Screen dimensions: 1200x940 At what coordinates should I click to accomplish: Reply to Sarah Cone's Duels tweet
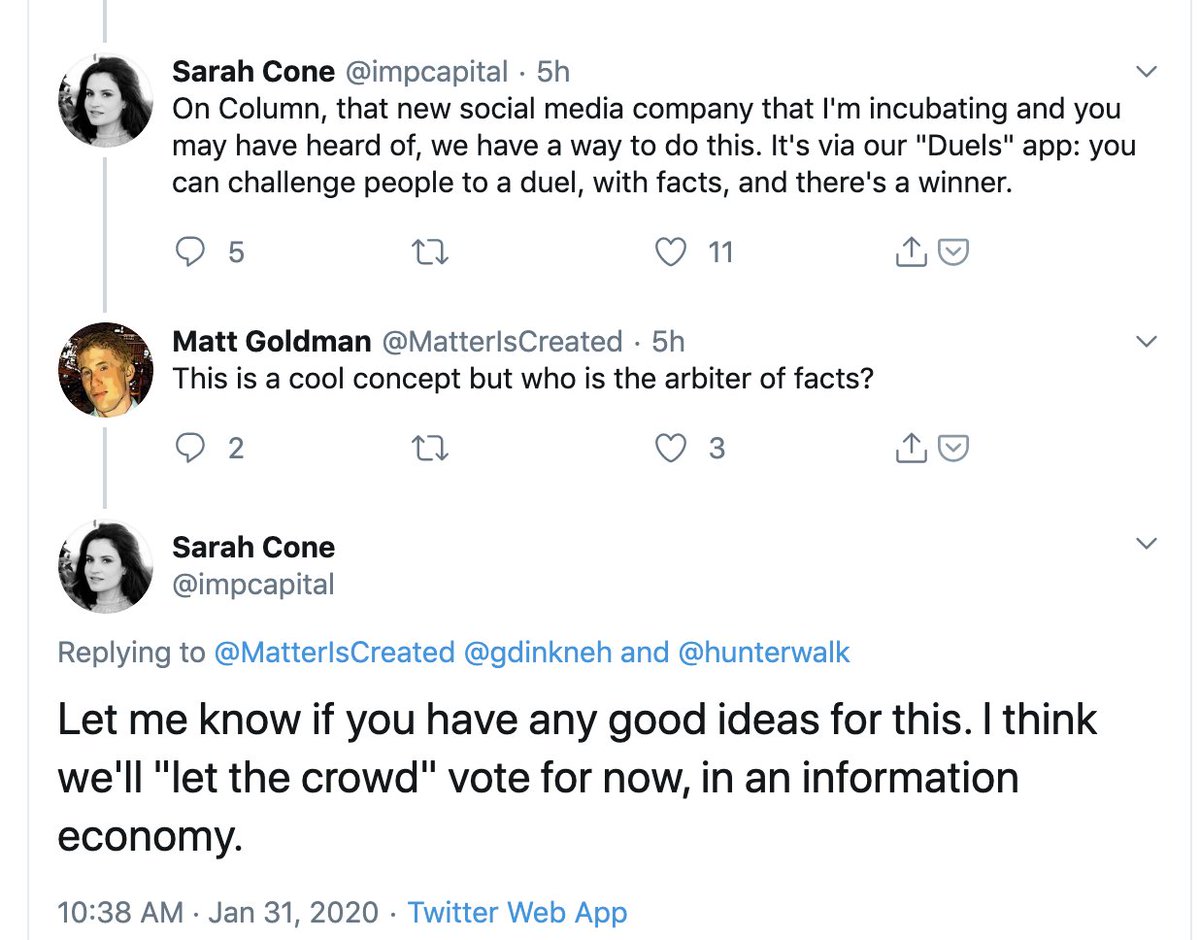tap(191, 253)
